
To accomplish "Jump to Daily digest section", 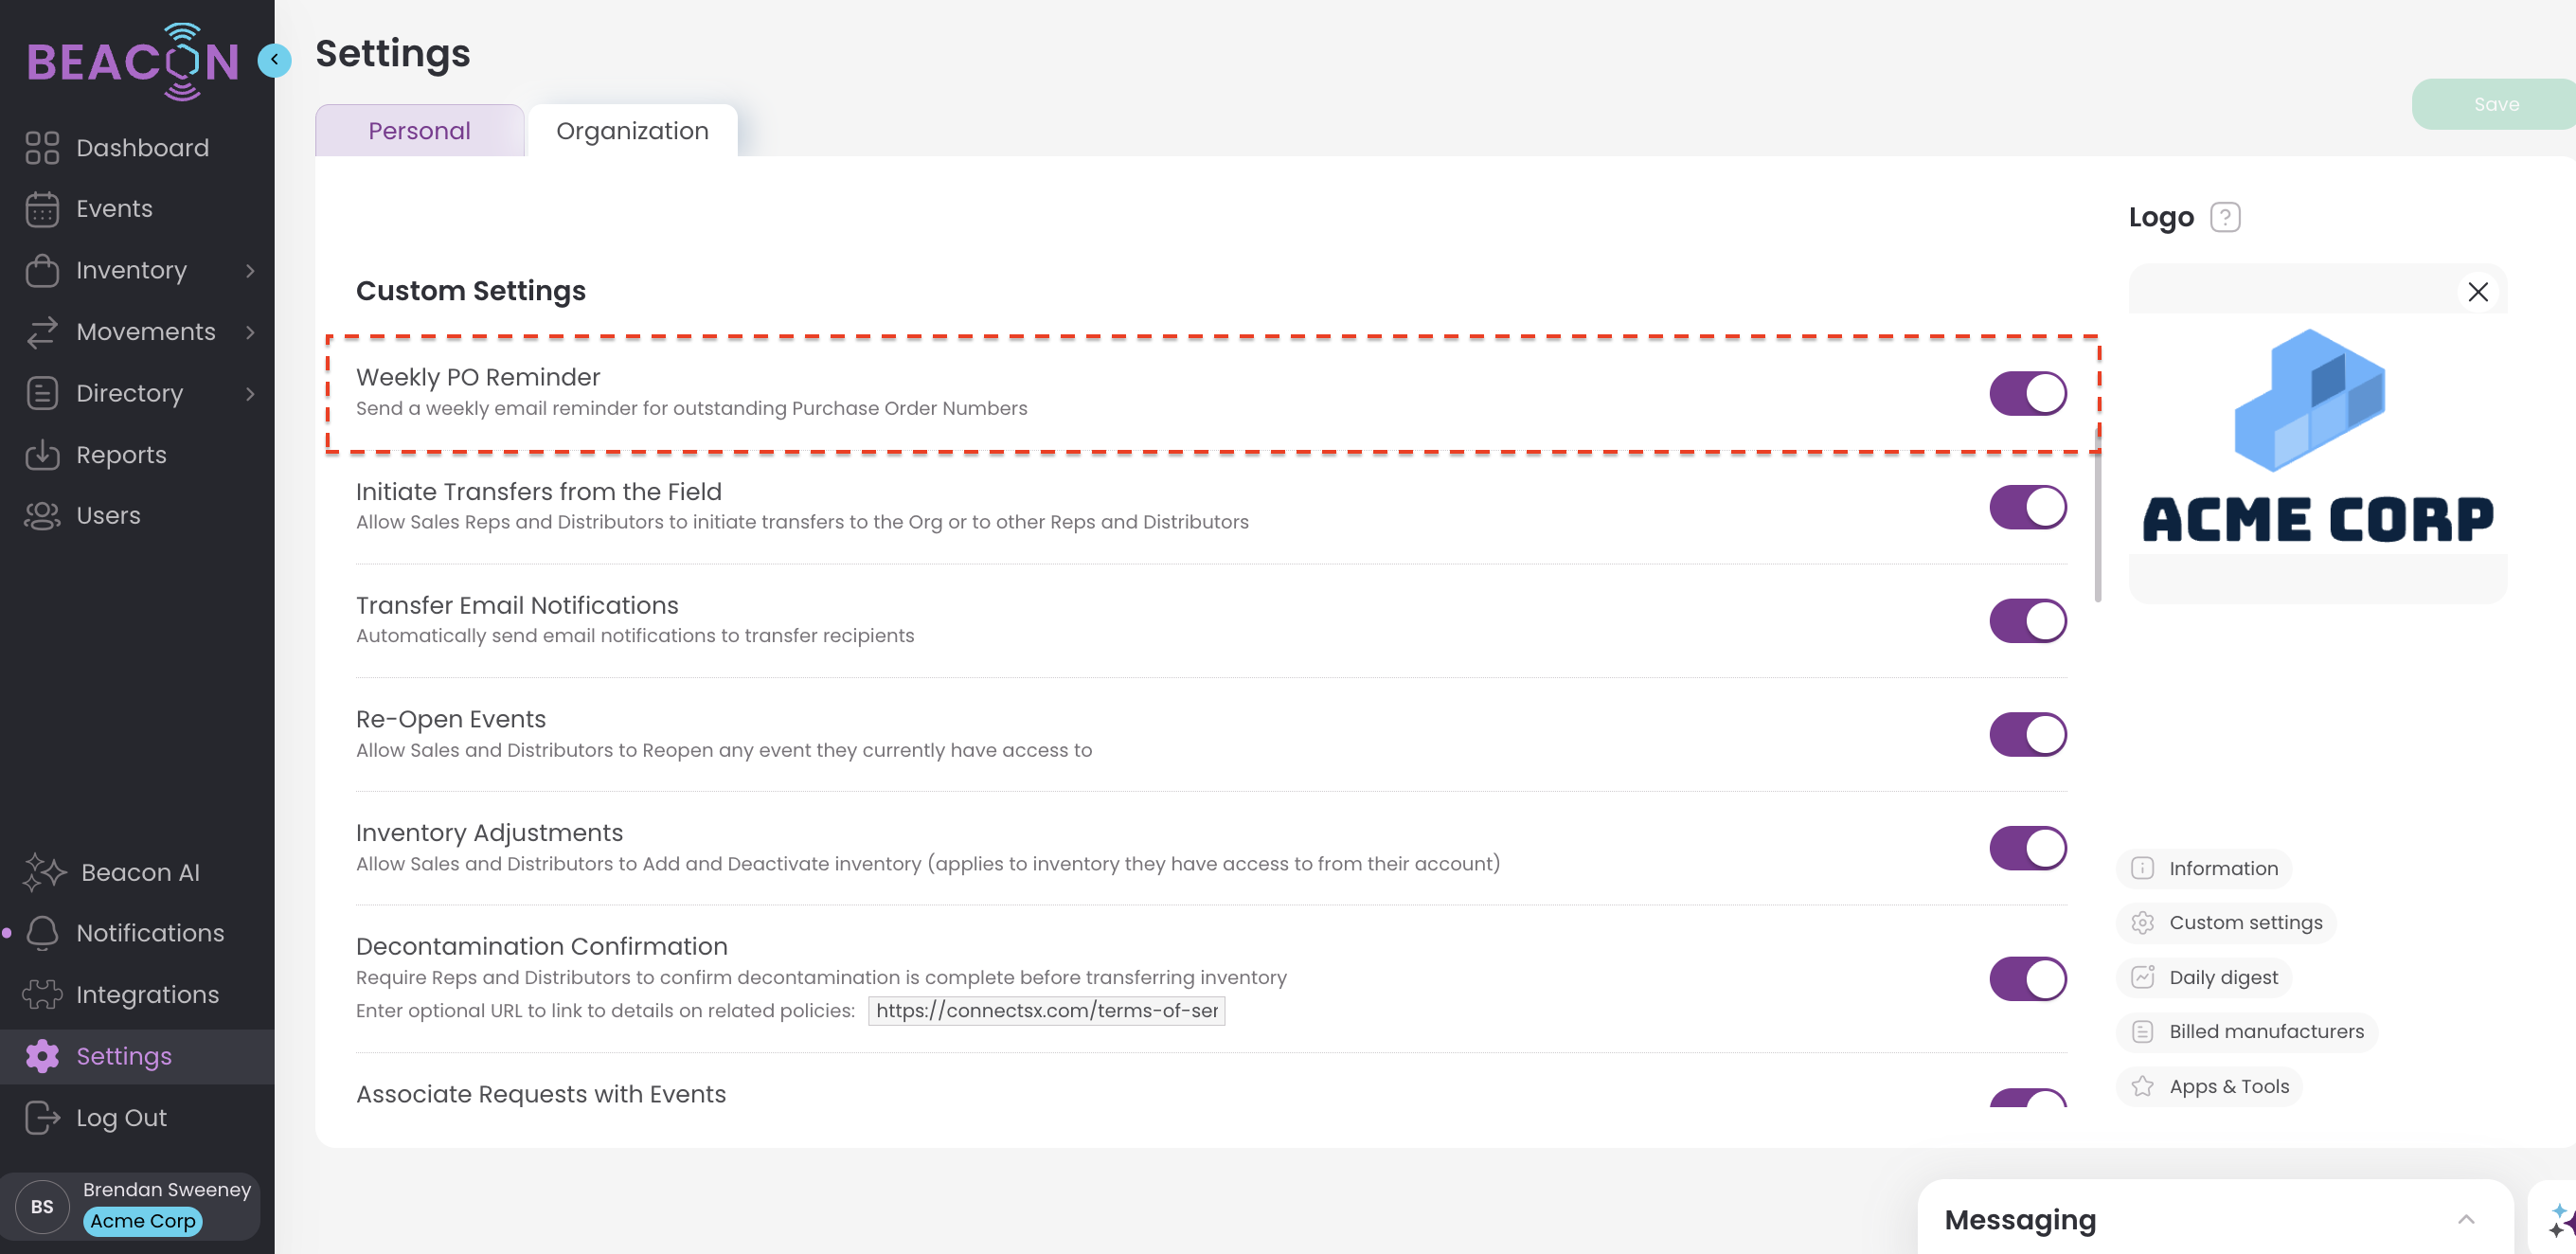I will coord(2222,977).
